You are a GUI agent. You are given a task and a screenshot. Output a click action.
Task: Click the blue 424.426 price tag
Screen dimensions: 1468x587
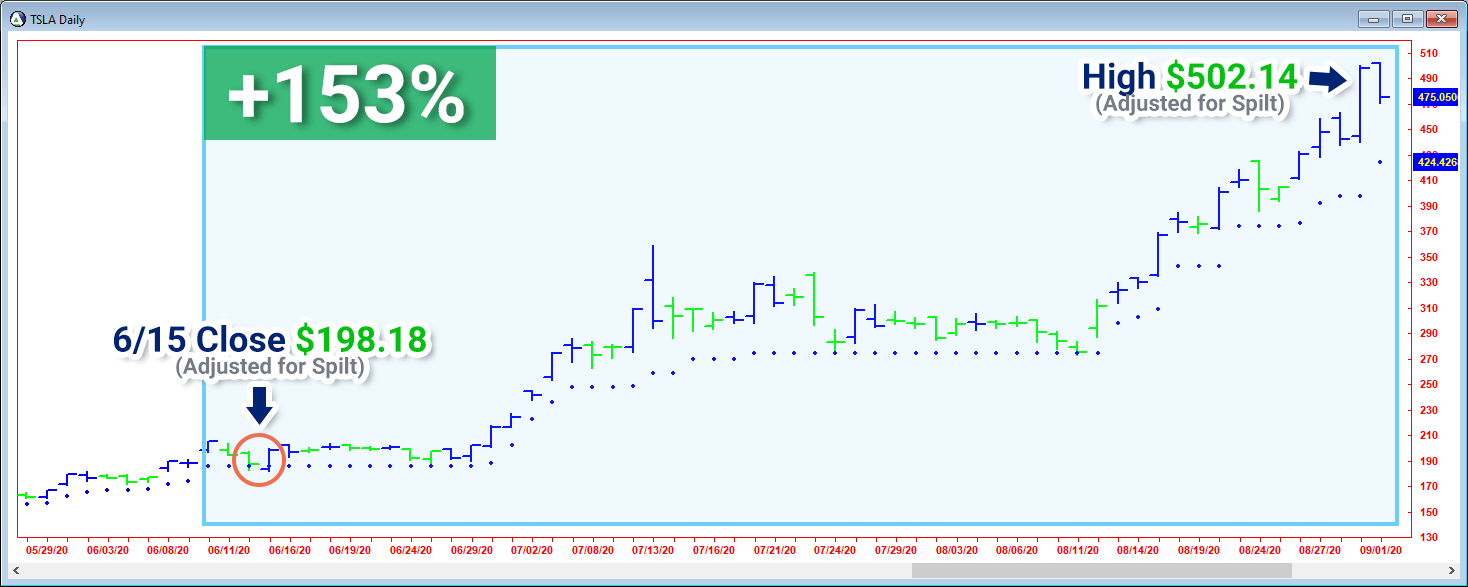point(1438,162)
